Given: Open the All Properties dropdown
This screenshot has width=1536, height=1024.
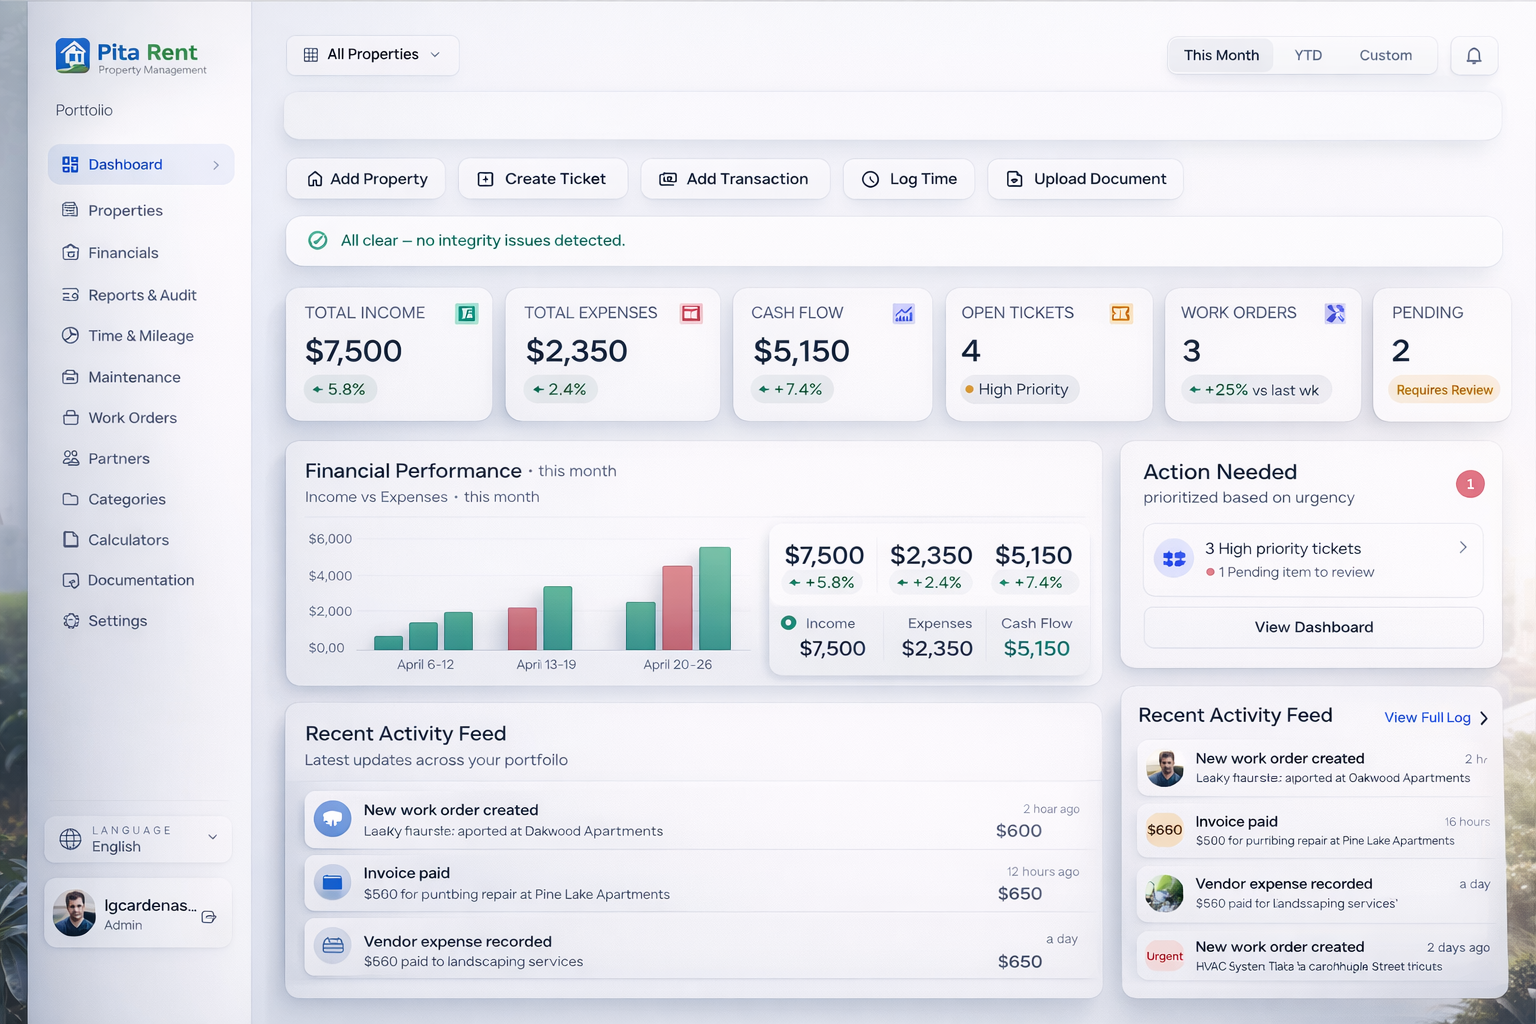Looking at the screenshot, I should pyautogui.click(x=372, y=55).
